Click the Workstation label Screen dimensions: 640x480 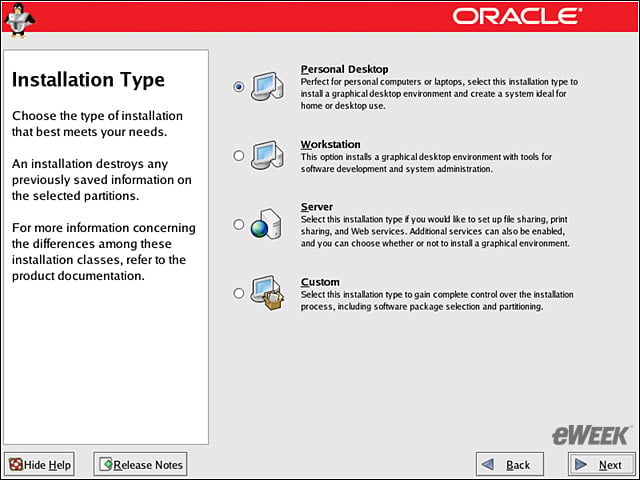331,144
